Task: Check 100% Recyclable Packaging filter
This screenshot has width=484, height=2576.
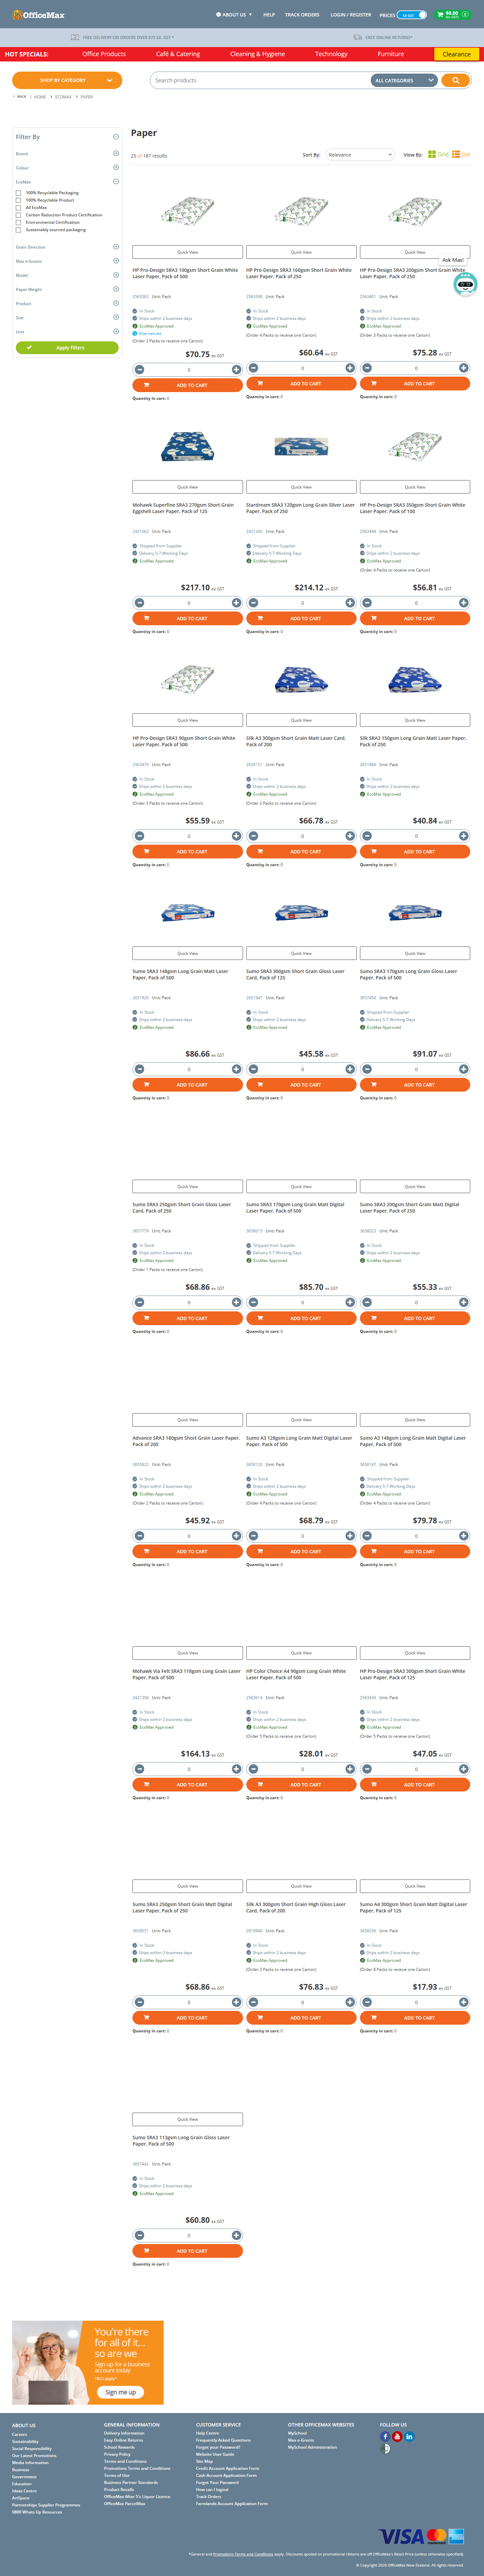Action: click(18, 193)
